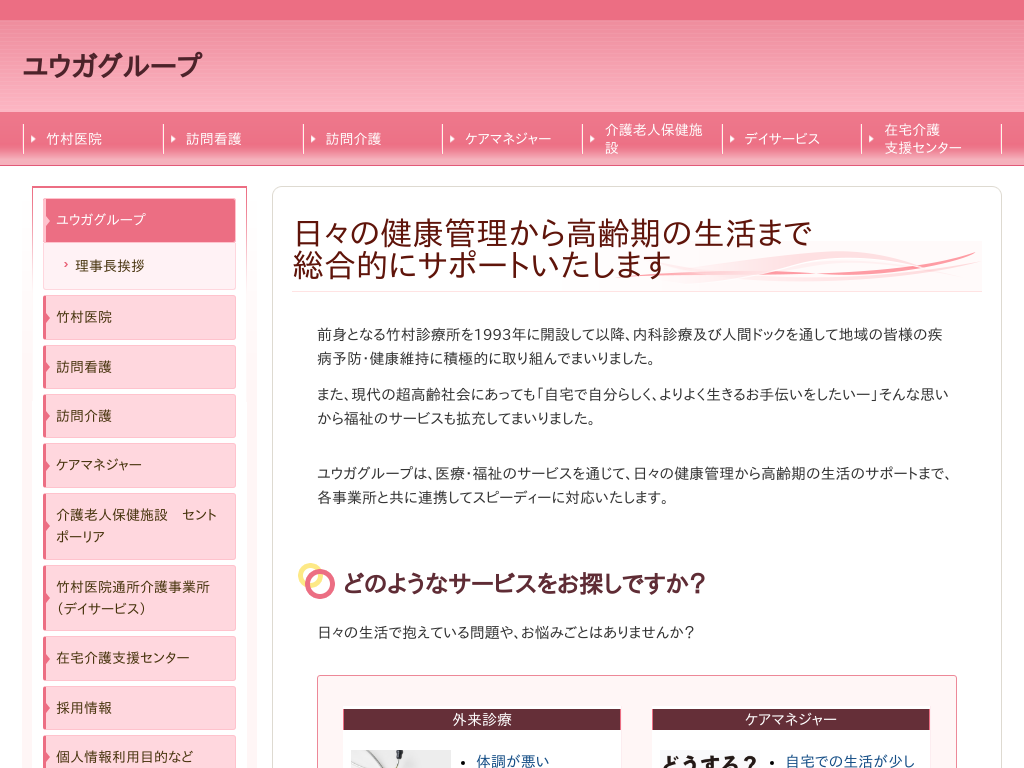
Task: Open 介護老人保健施設 top navigation item
Action: 653,139
